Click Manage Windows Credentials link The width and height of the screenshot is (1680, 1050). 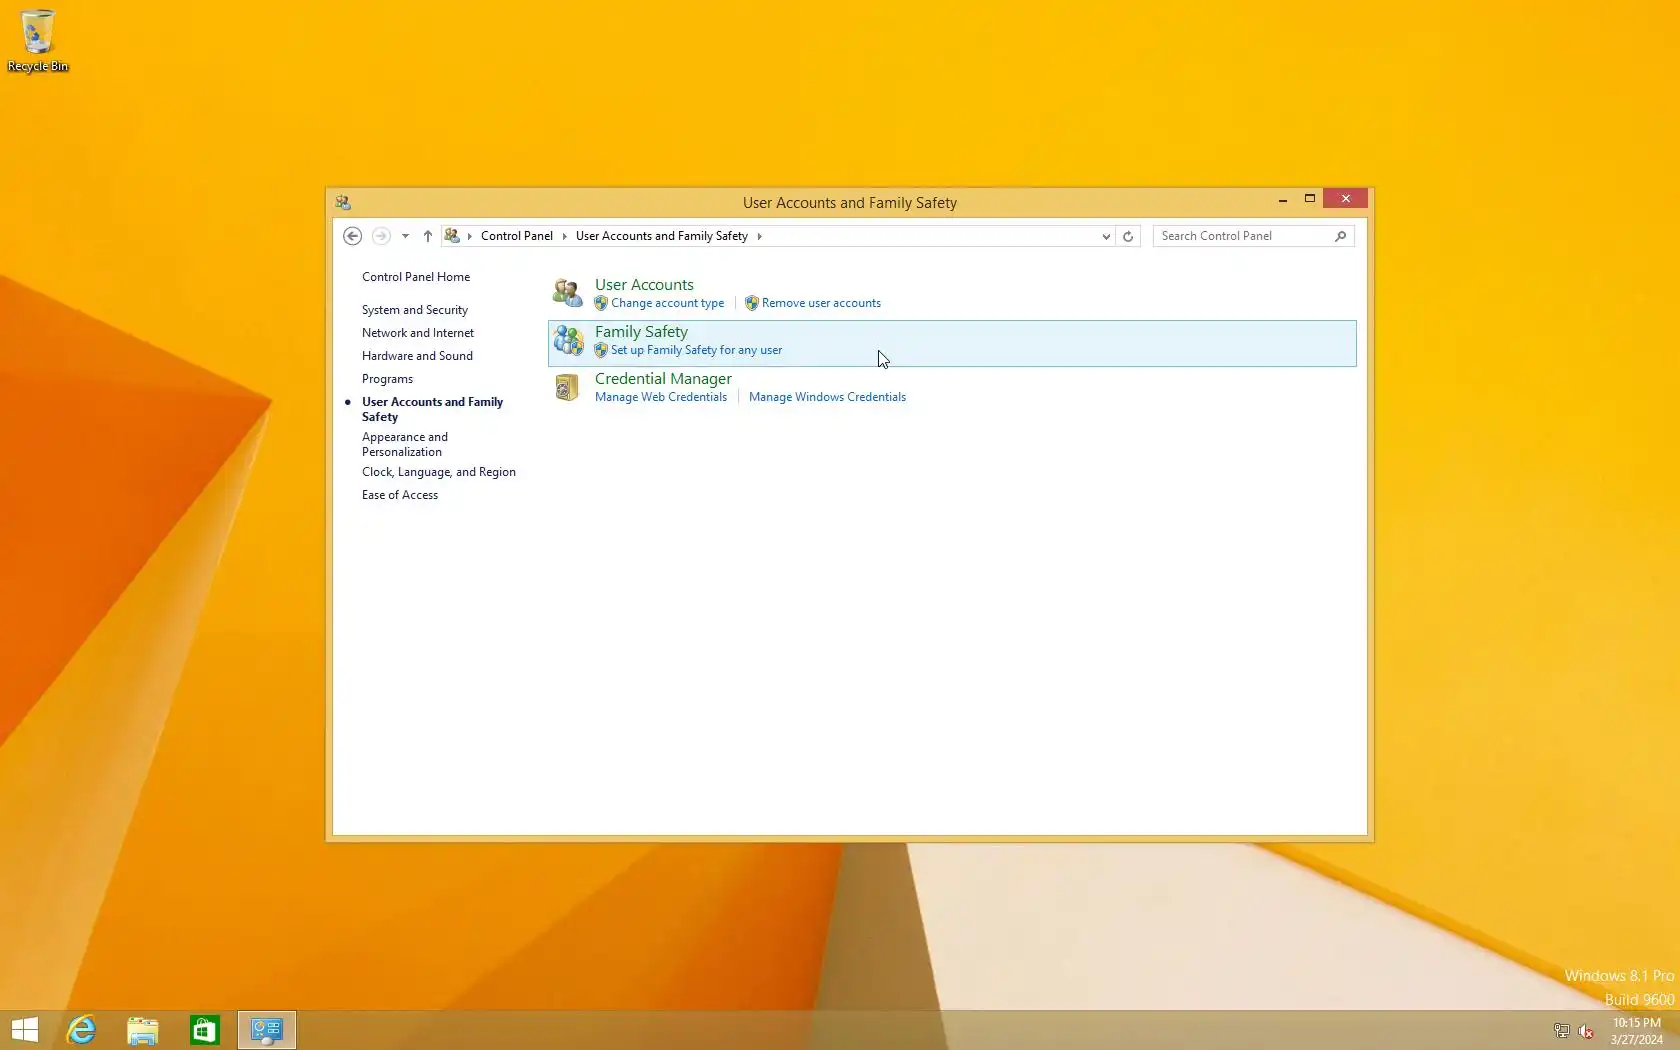coord(827,397)
